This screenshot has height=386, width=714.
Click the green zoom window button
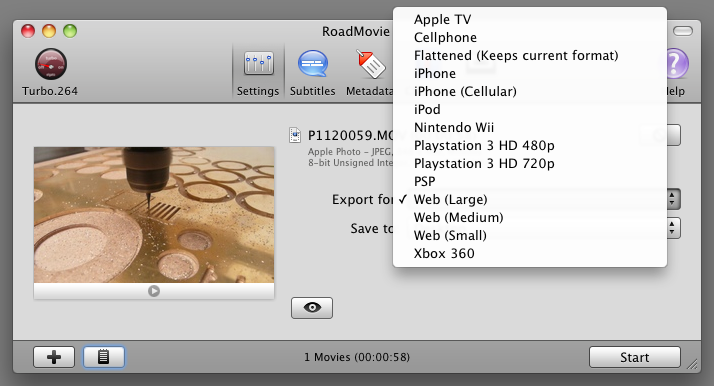pyautogui.click(x=70, y=31)
